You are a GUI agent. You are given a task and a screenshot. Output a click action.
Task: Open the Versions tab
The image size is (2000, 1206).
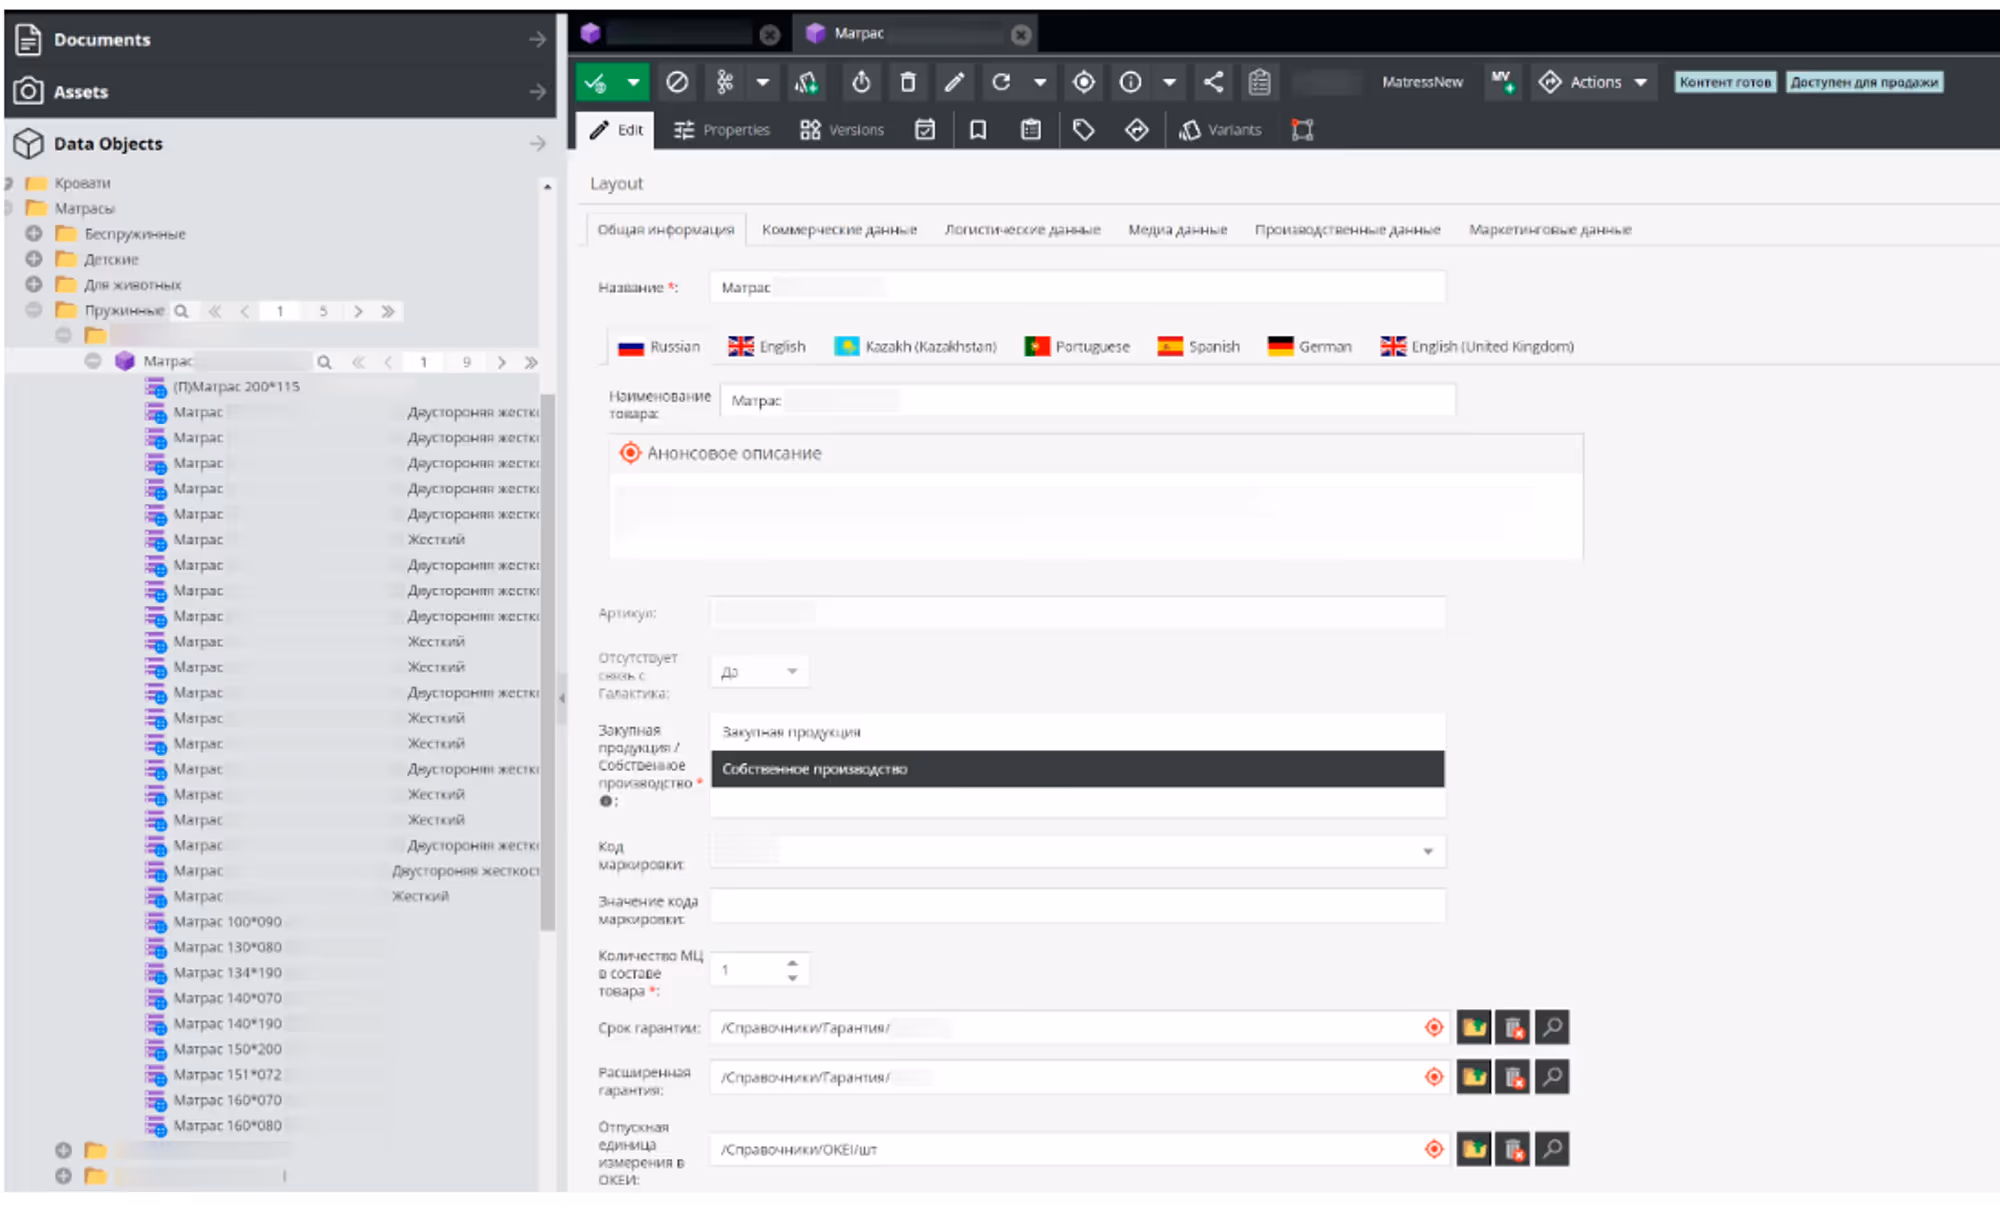pyautogui.click(x=842, y=130)
